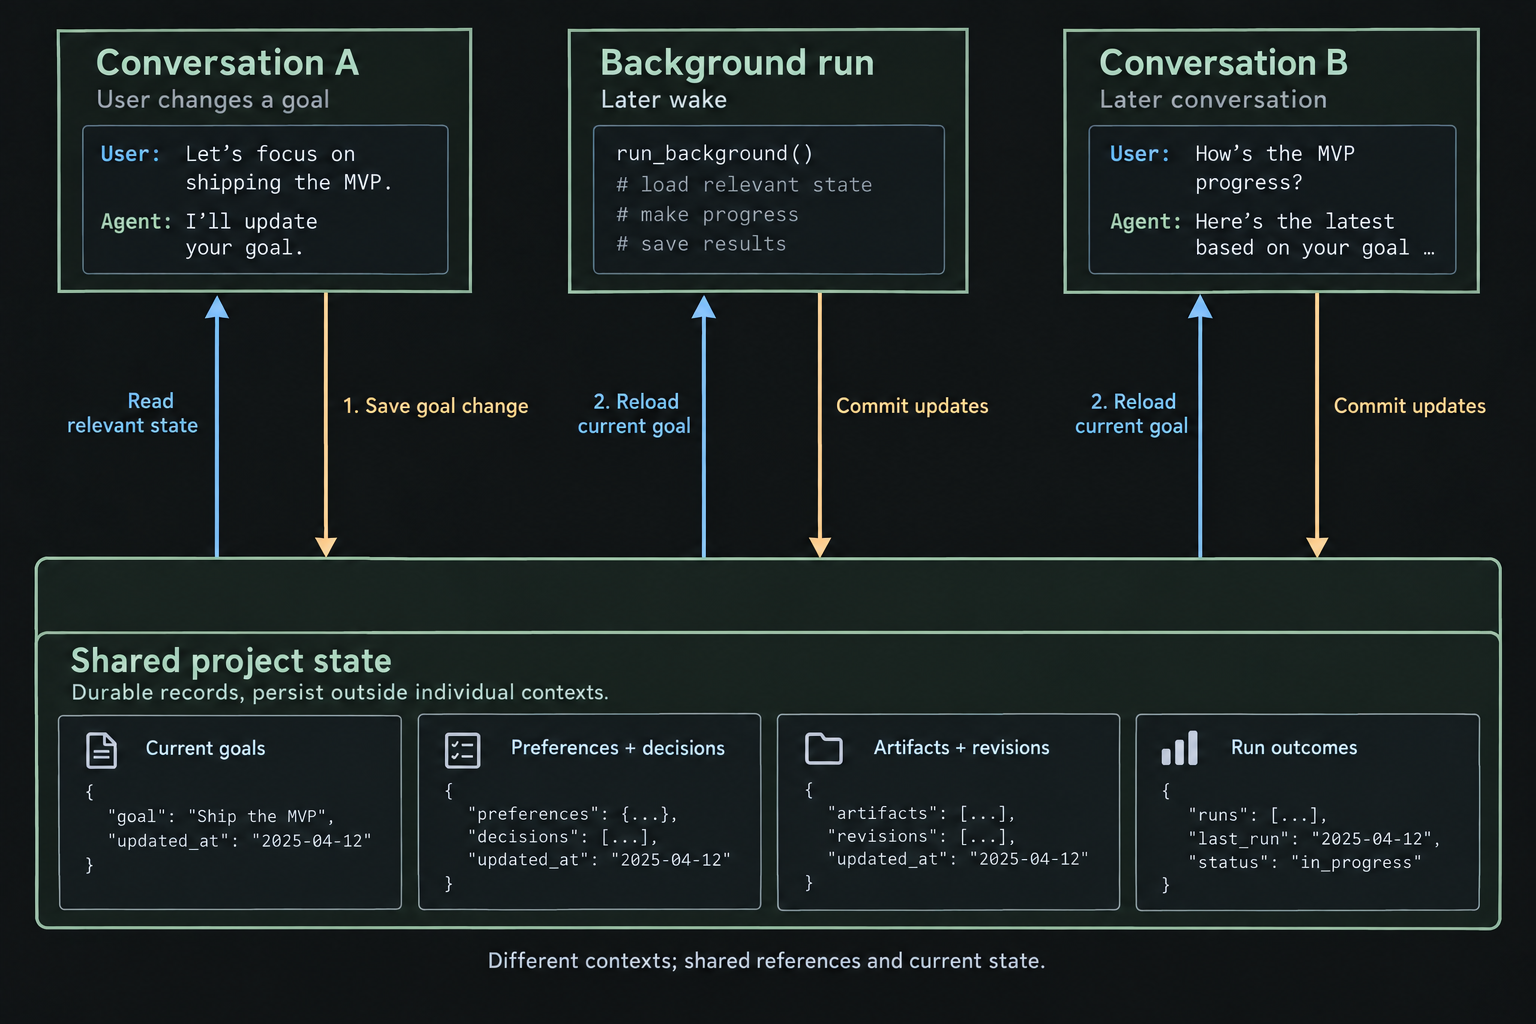Click the "status": "in_progress" line
The height and width of the screenshot is (1024, 1536).
[x=1305, y=862]
